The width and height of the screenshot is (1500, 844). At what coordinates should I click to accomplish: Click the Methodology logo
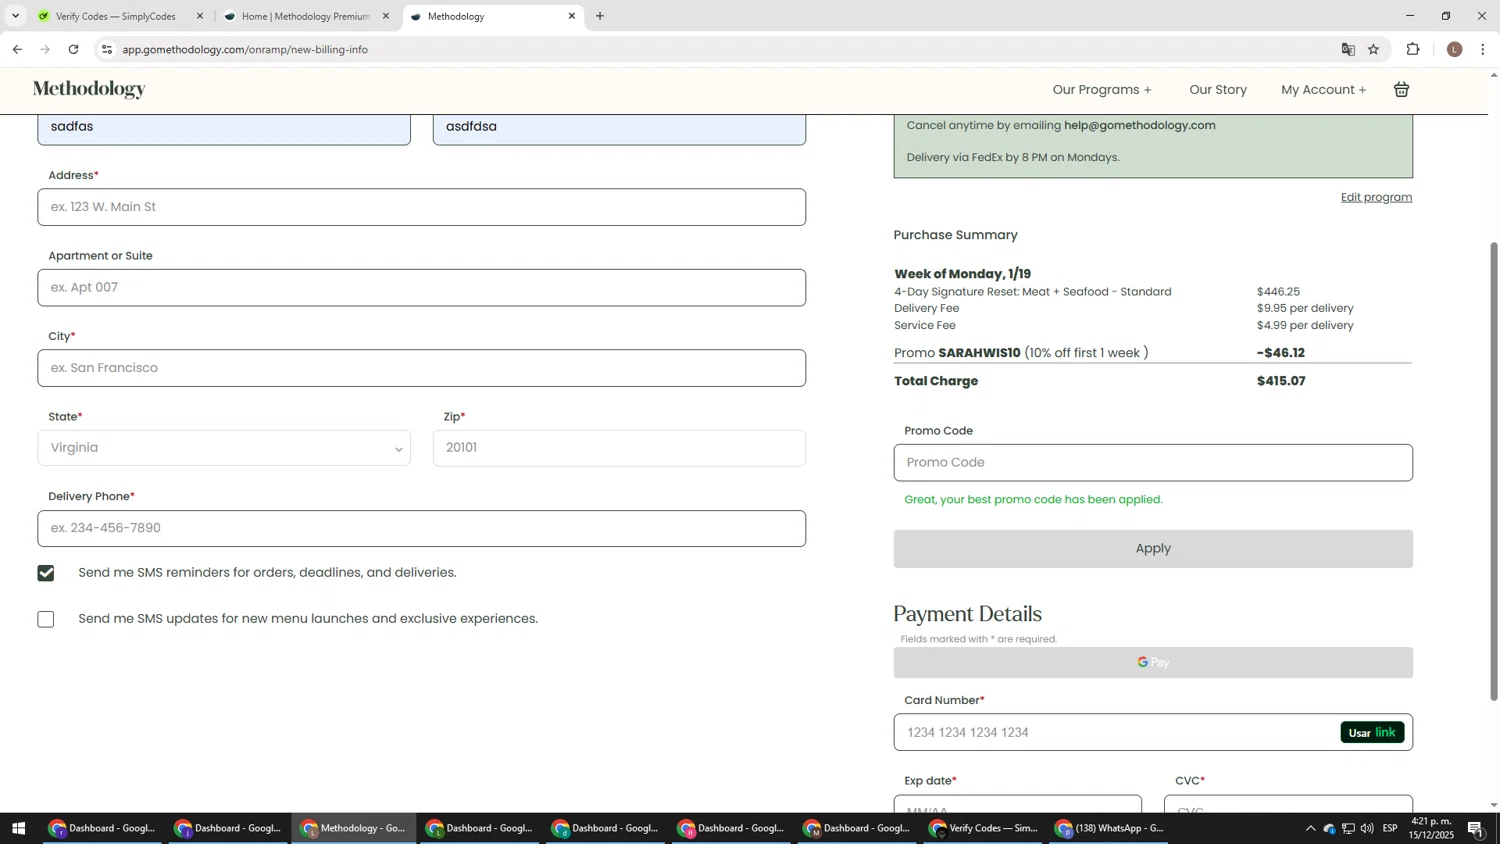(x=89, y=90)
